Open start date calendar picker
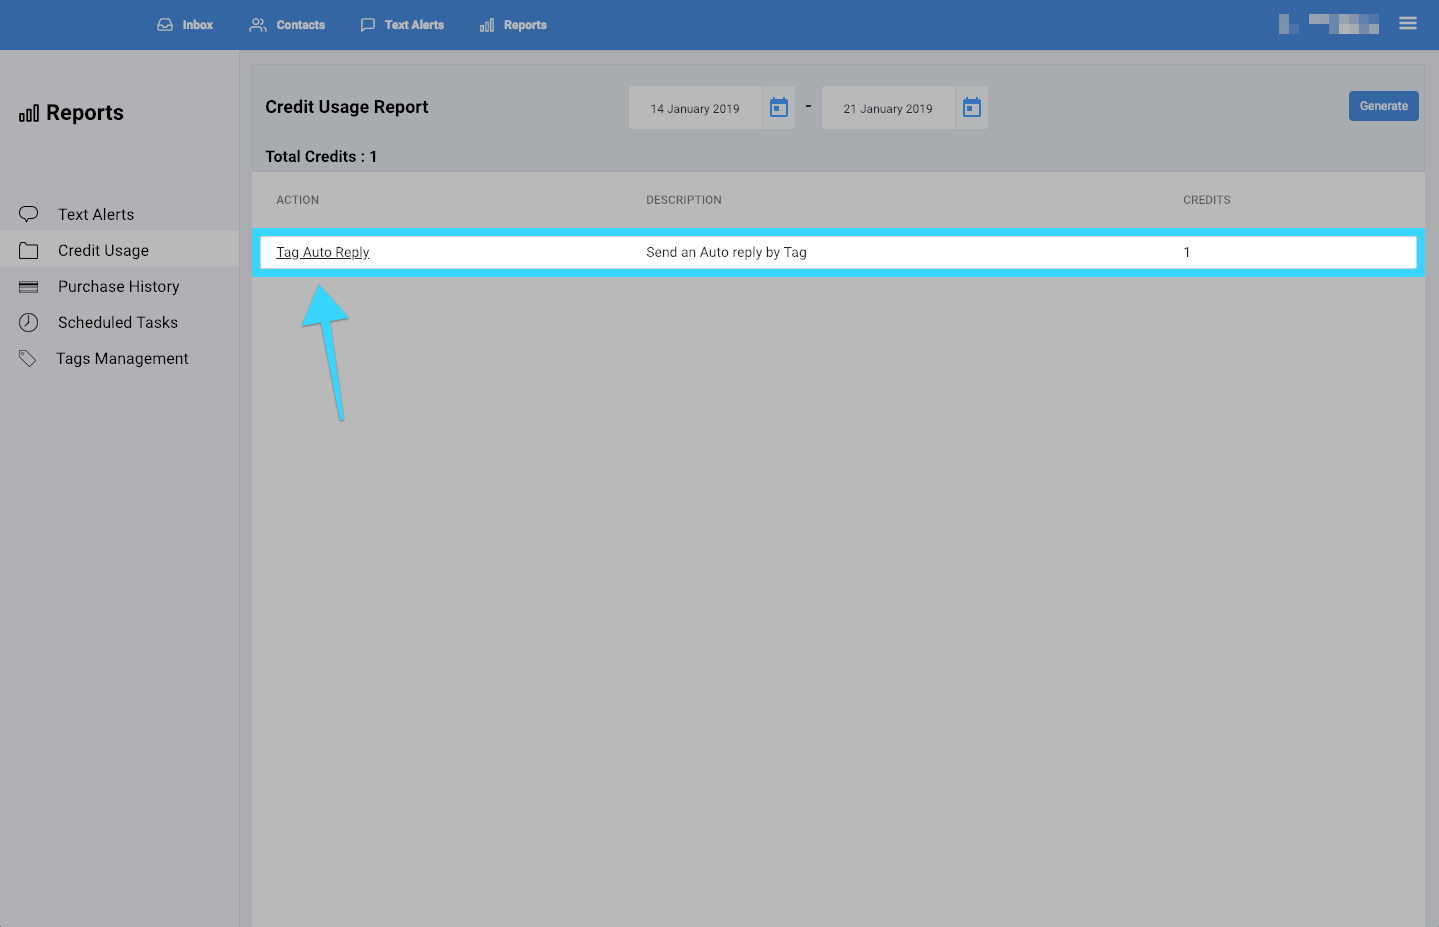 779,107
